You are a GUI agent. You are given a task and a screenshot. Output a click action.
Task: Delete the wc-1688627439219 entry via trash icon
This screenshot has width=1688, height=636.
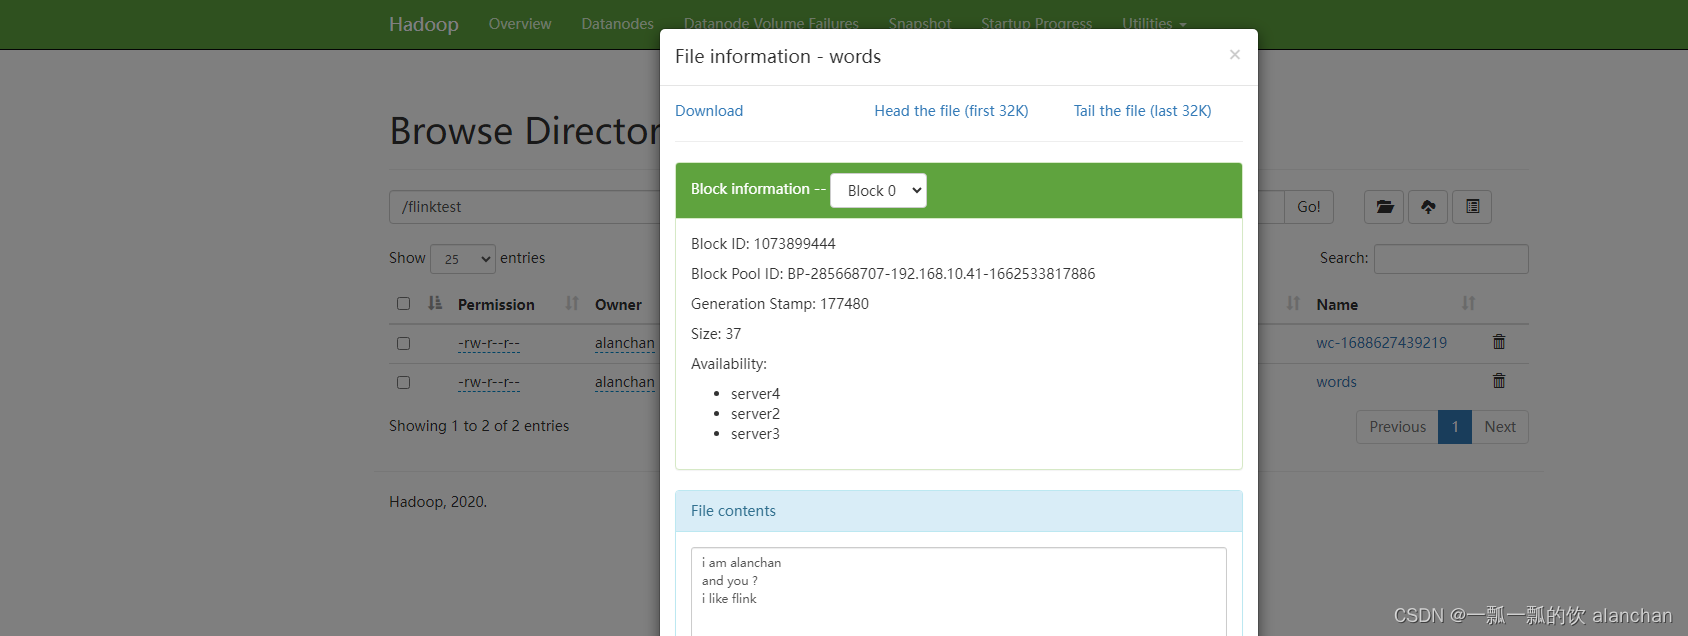pos(1499,342)
